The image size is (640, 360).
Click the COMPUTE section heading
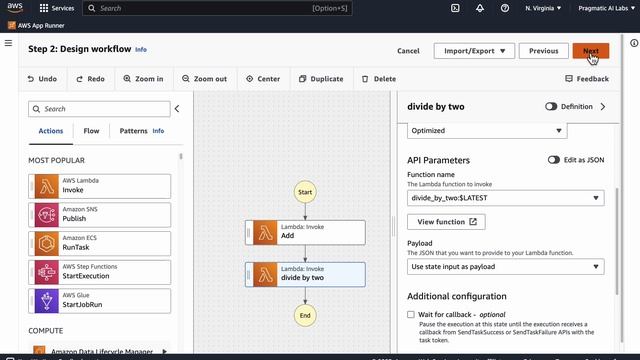(46, 331)
